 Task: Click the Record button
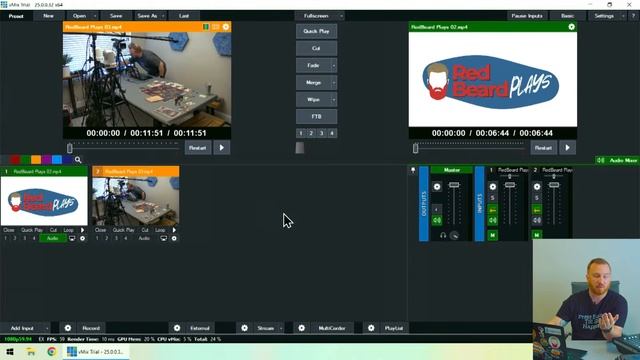(91, 328)
